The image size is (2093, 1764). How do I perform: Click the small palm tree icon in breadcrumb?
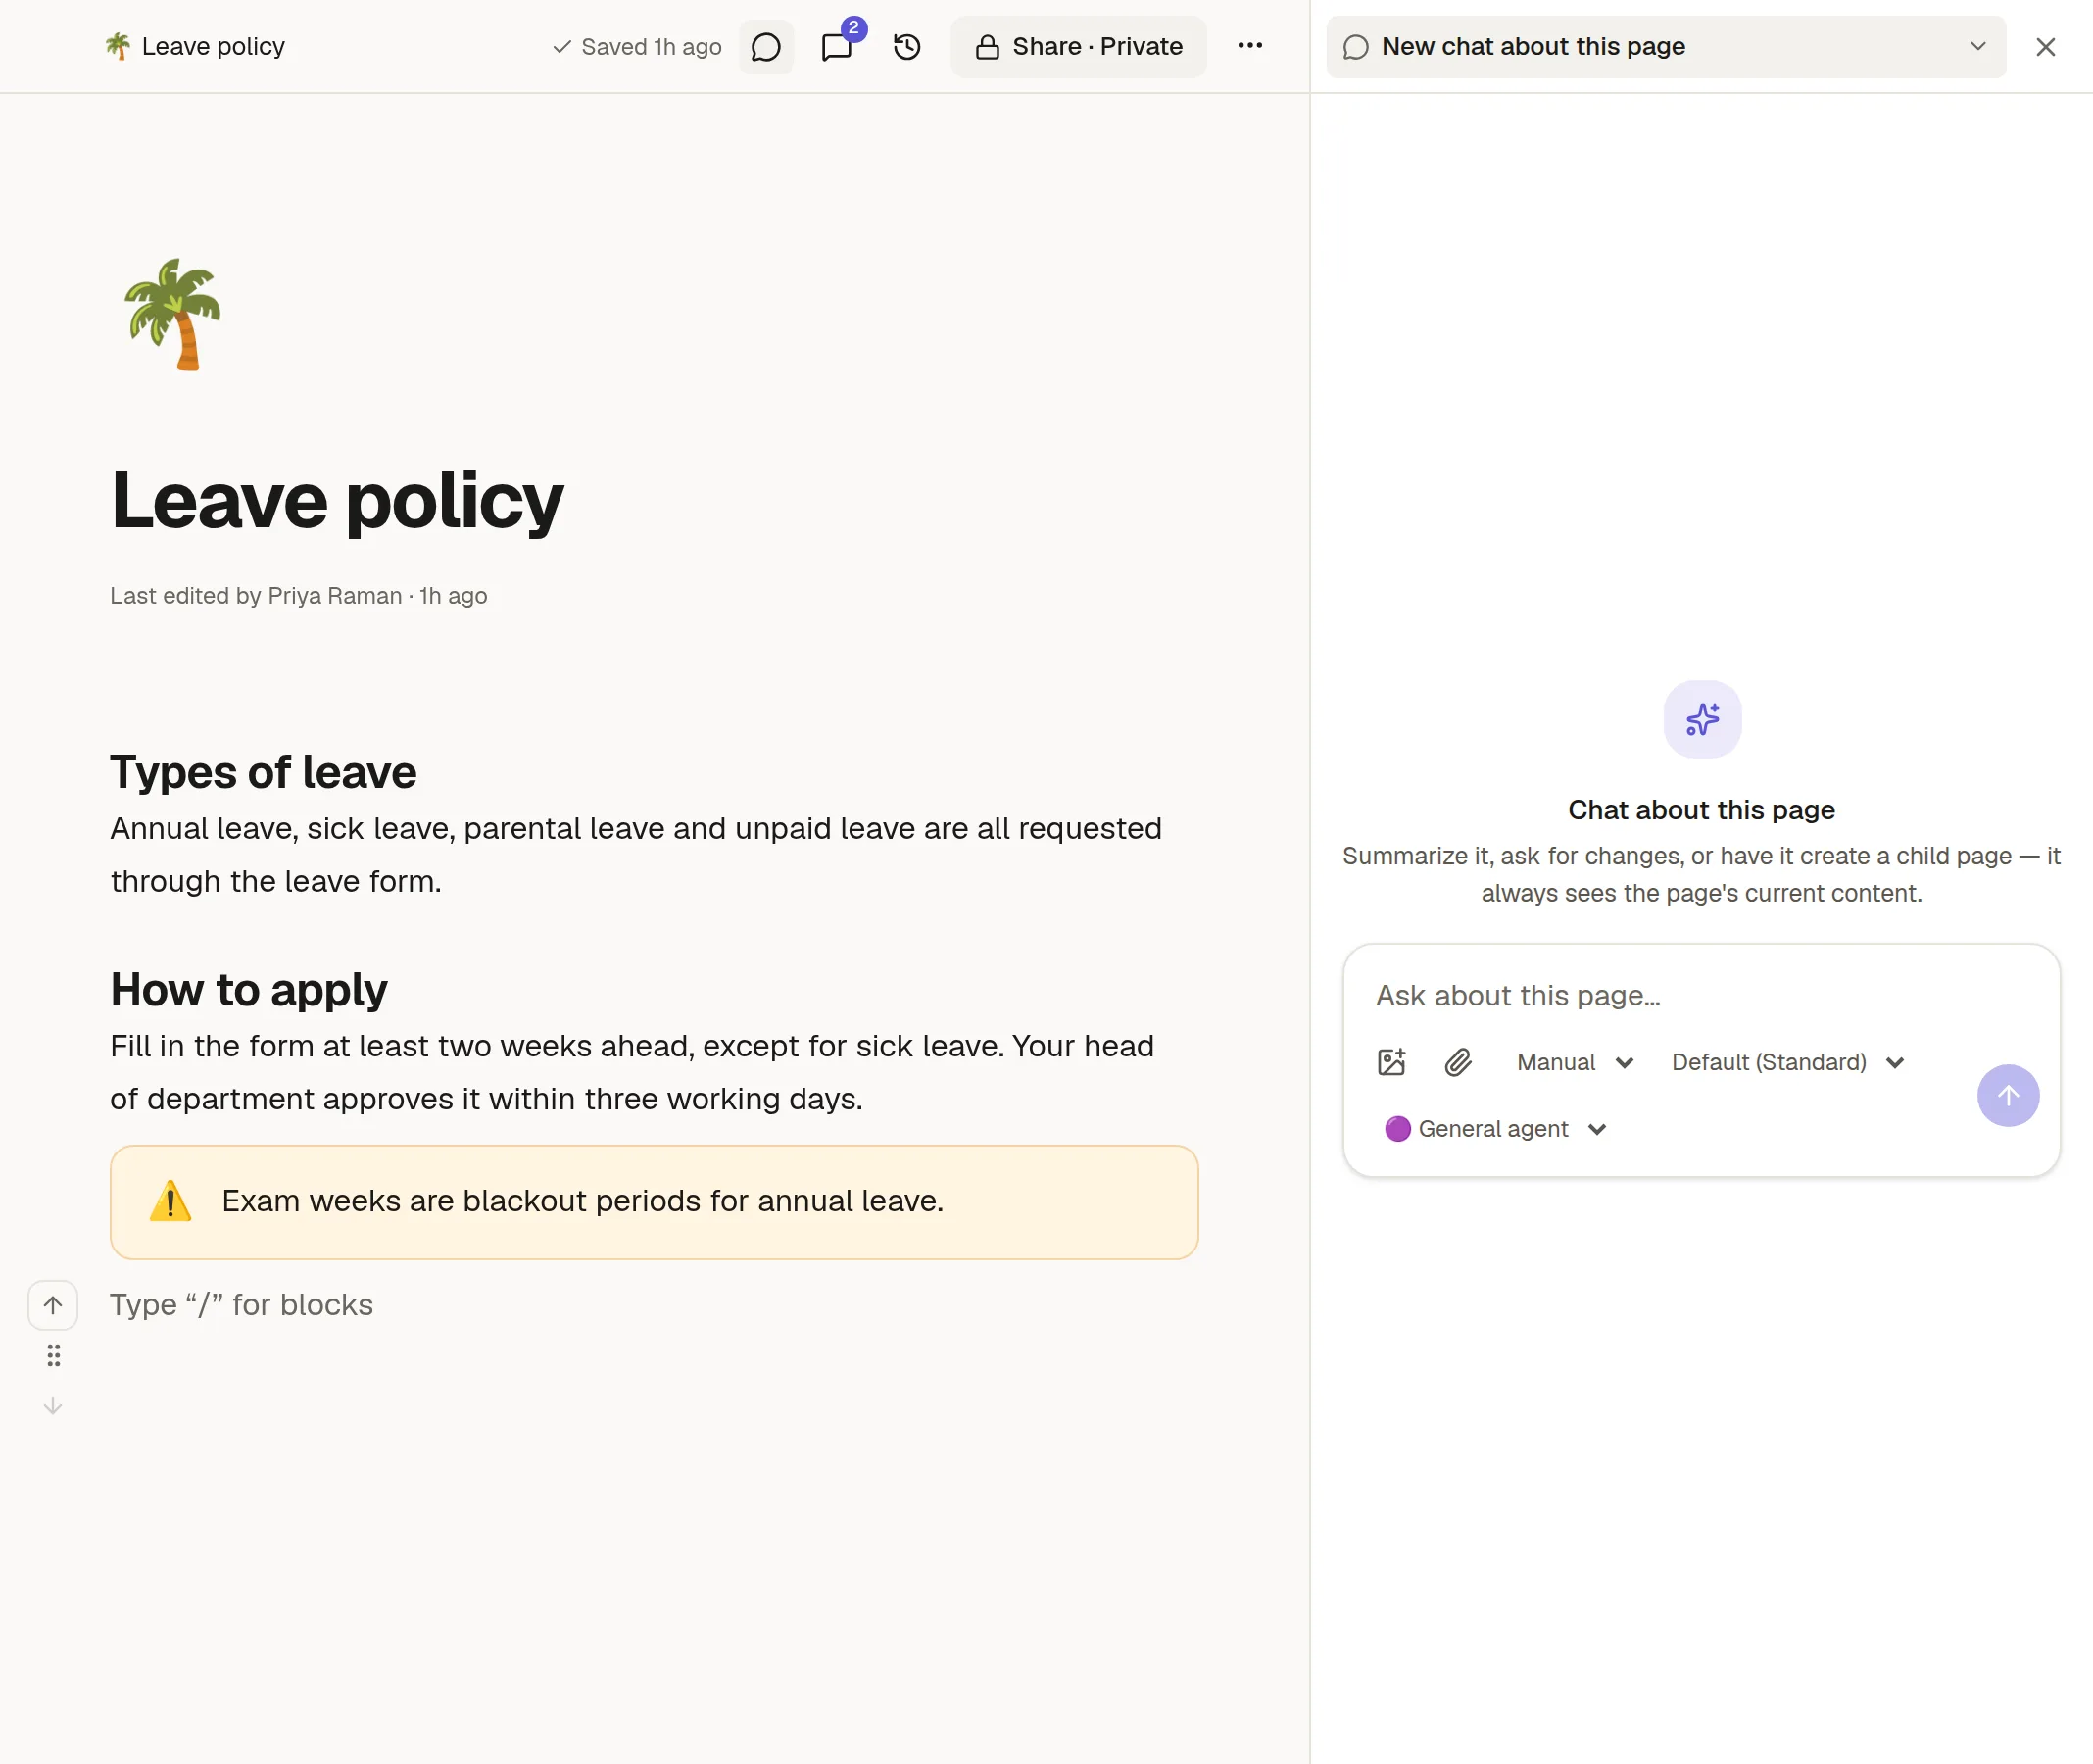point(118,46)
